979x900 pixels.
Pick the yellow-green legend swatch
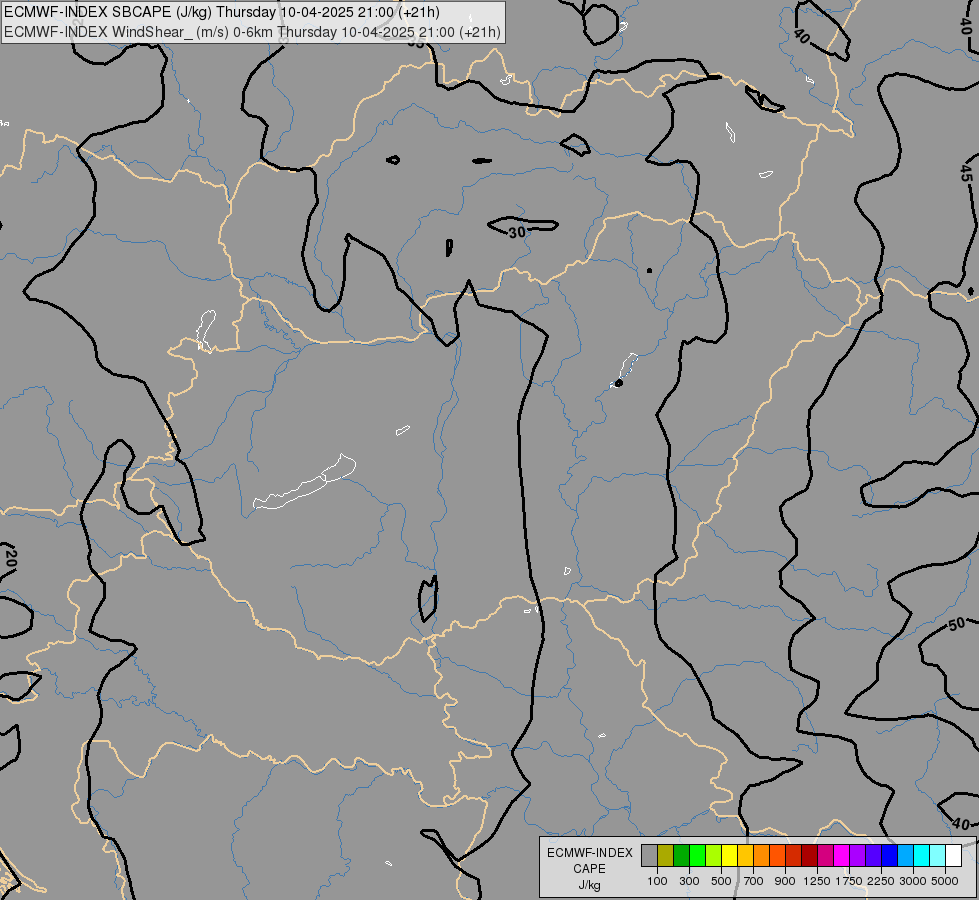pyautogui.click(x=714, y=855)
